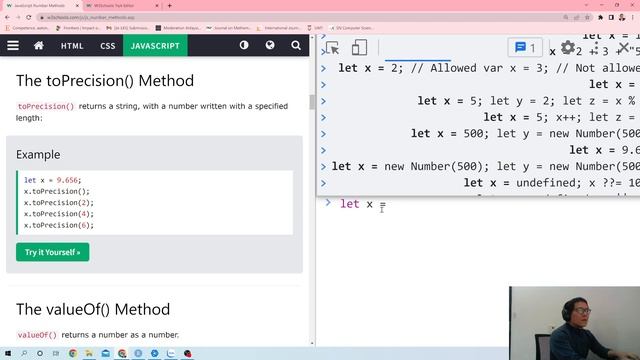
Task: Open the language globe icon
Action: pos(270,45)
